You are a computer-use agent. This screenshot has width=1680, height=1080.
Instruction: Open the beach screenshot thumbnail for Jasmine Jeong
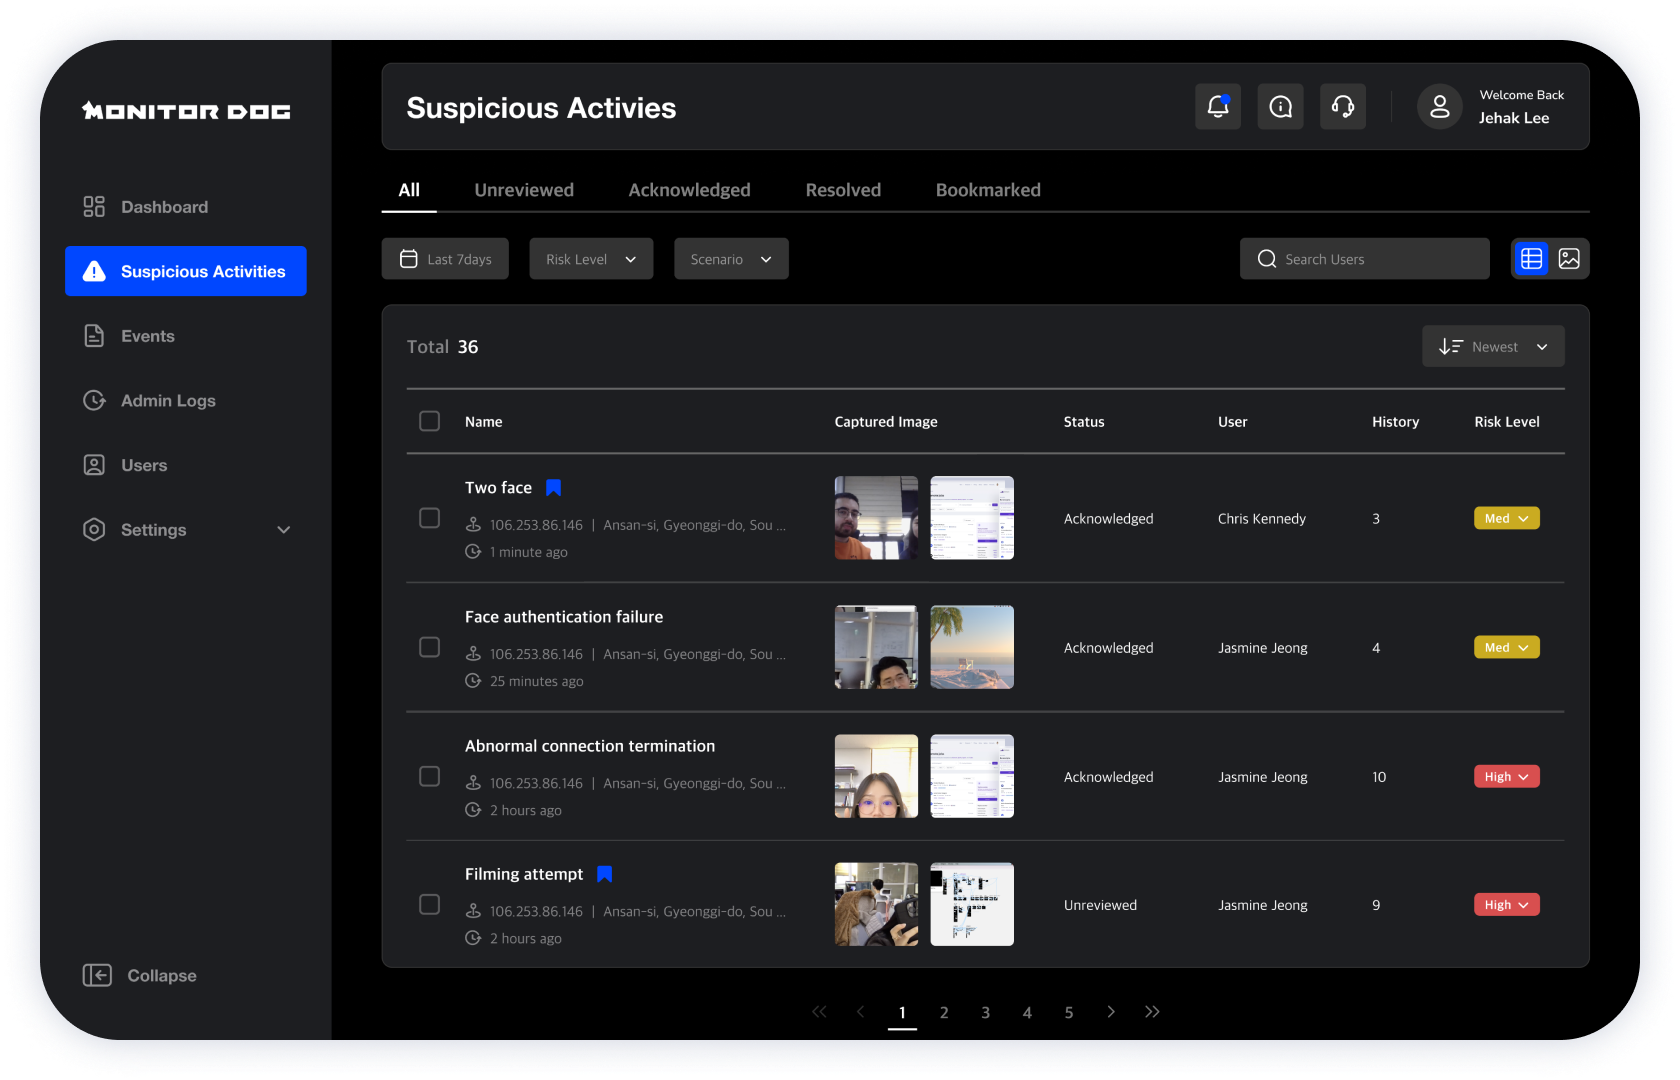(x=972, y=647)
